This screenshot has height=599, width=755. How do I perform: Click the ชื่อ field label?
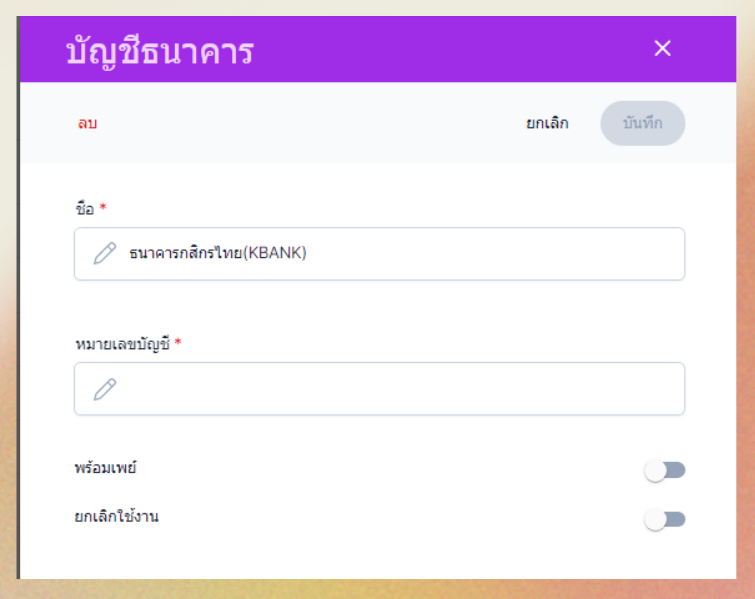(x=85, y=209)
